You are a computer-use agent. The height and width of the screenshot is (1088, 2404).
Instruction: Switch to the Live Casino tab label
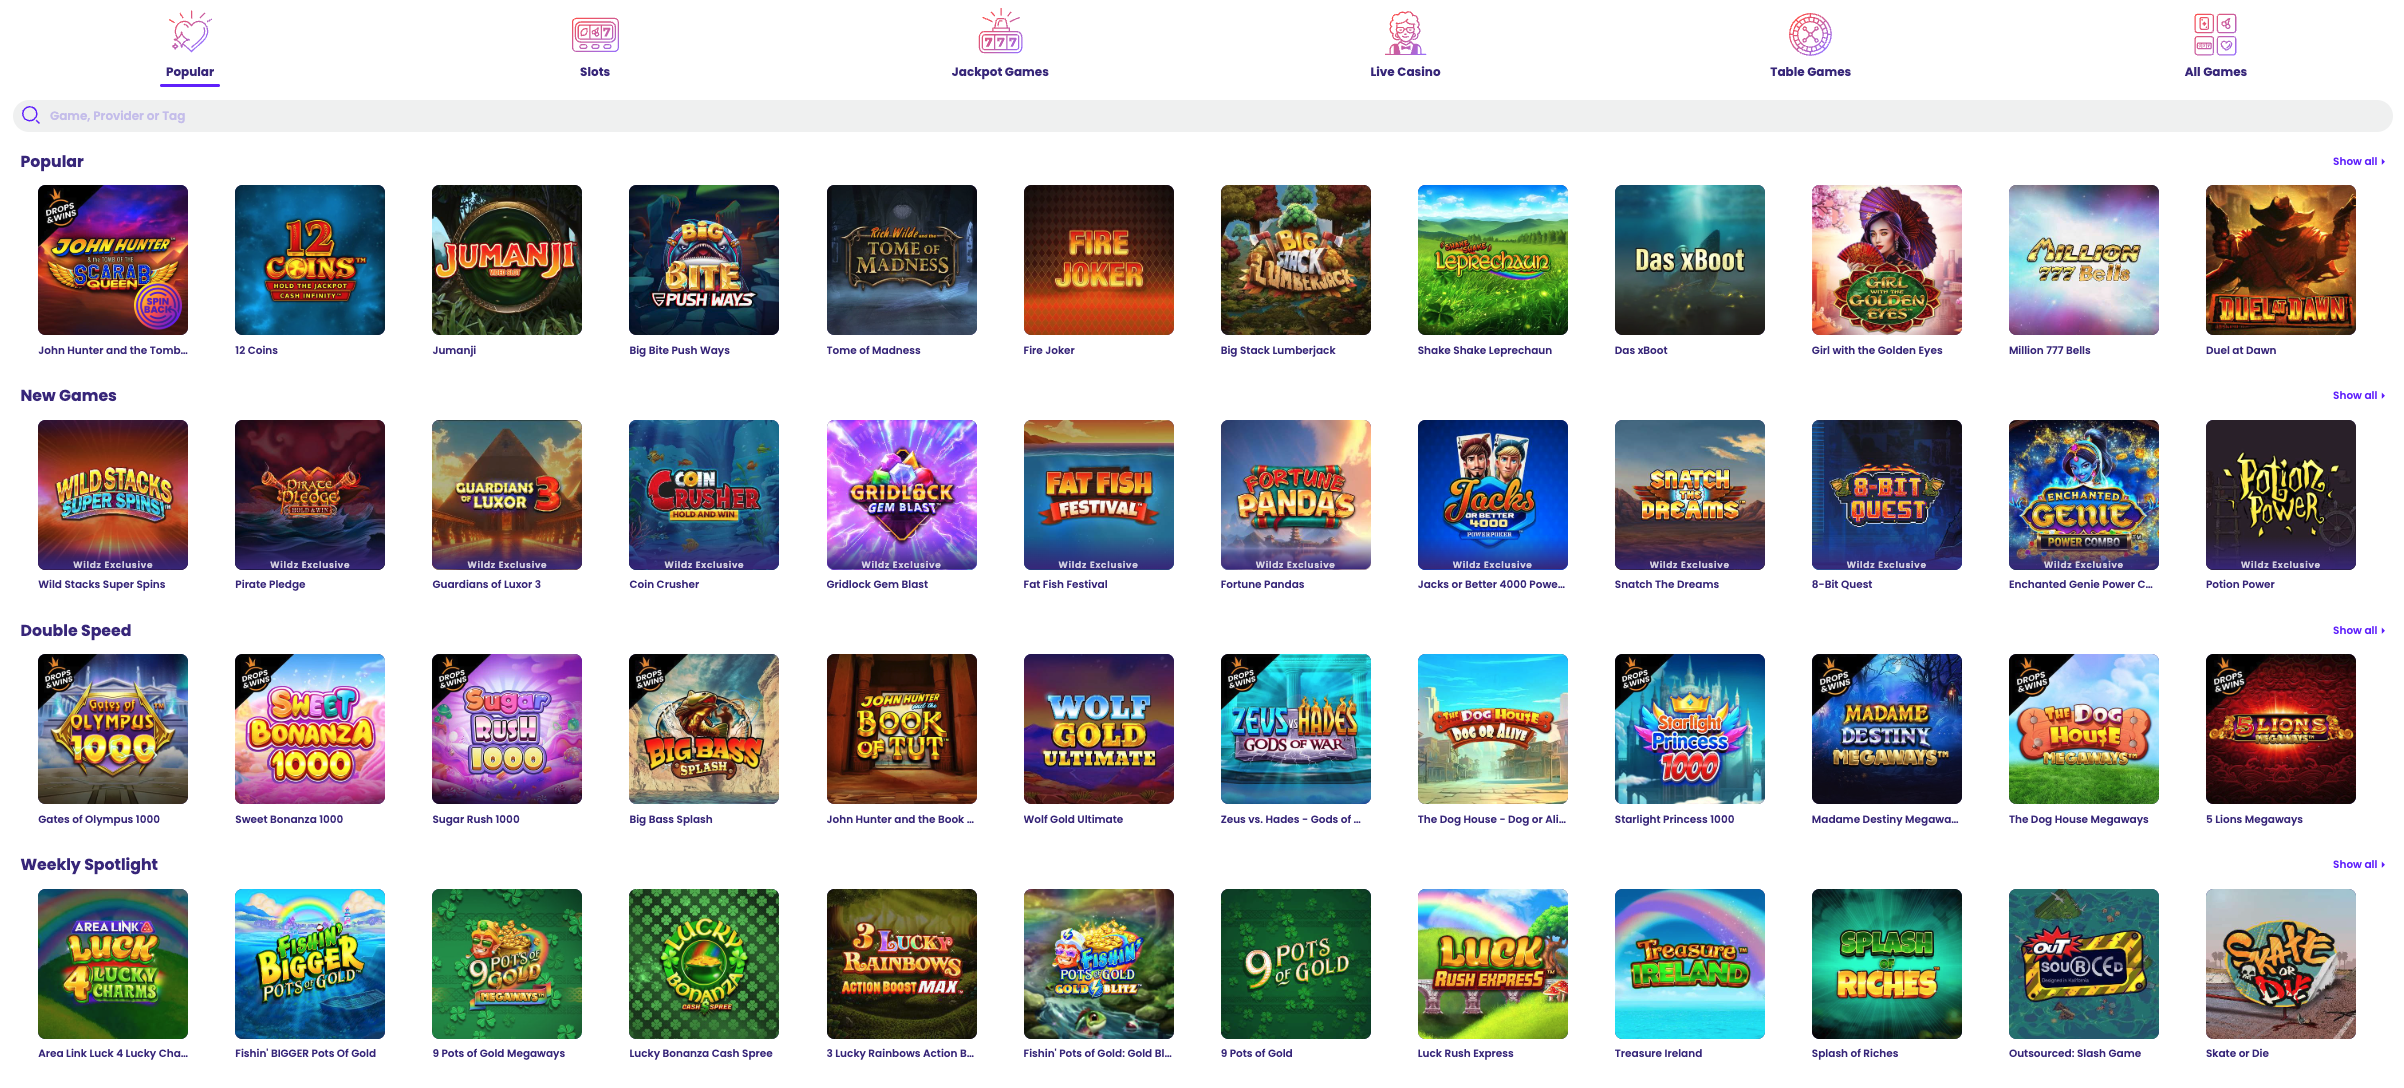point(1405,72)
